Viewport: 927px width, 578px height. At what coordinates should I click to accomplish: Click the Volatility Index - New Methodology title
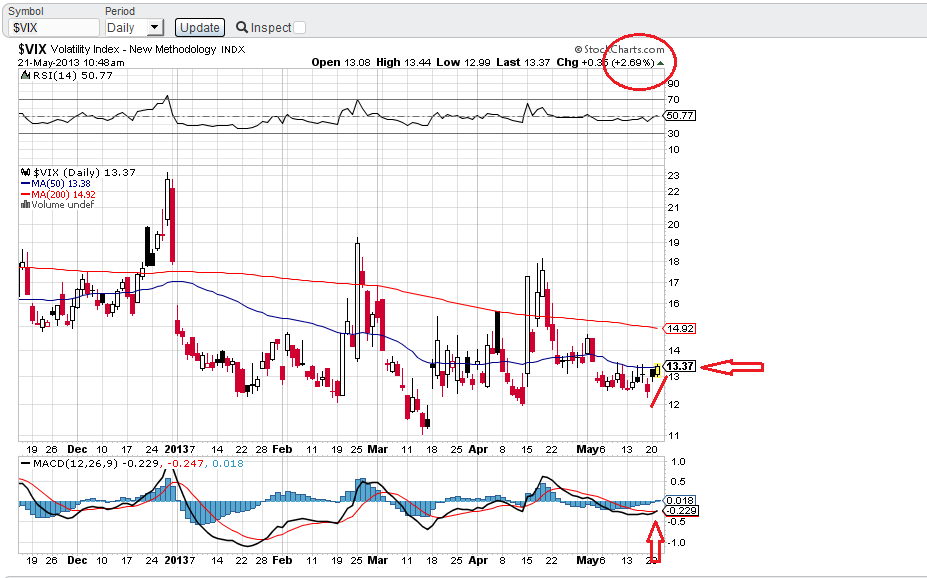click(133, 50)
